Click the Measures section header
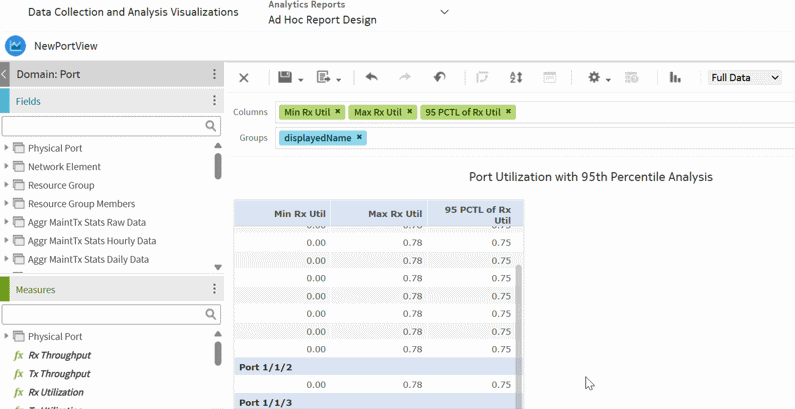The width and height of the screenshot is (795, 409). click(112, 289)
